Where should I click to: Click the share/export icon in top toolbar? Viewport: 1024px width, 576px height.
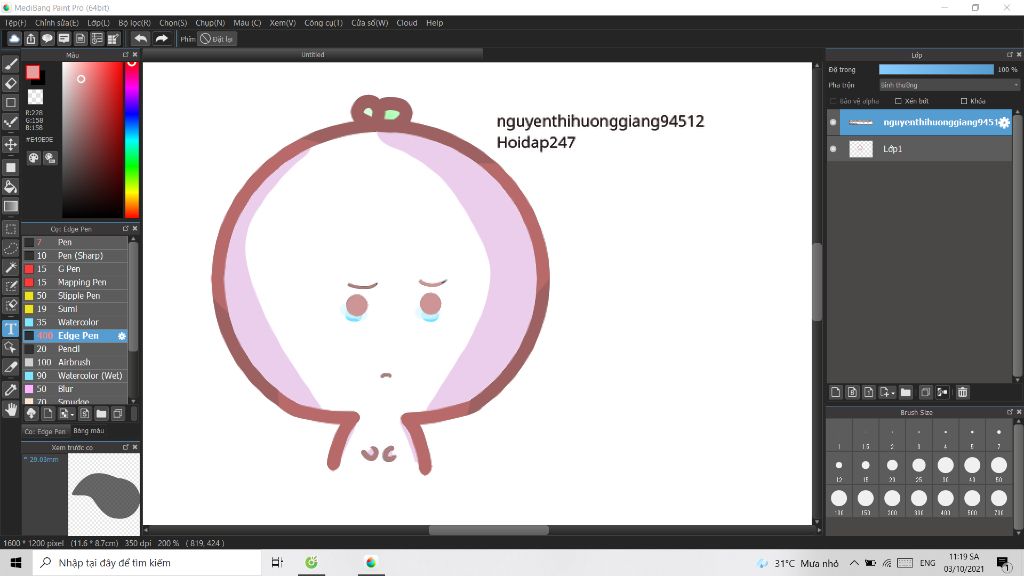[31, 39]
